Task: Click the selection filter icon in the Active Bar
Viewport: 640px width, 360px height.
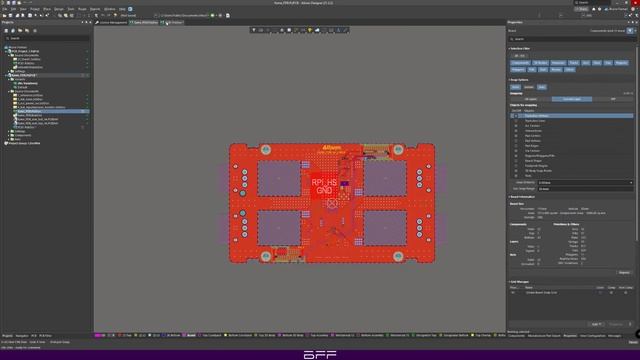Action: pyautogui.click(x=254, y=30)
